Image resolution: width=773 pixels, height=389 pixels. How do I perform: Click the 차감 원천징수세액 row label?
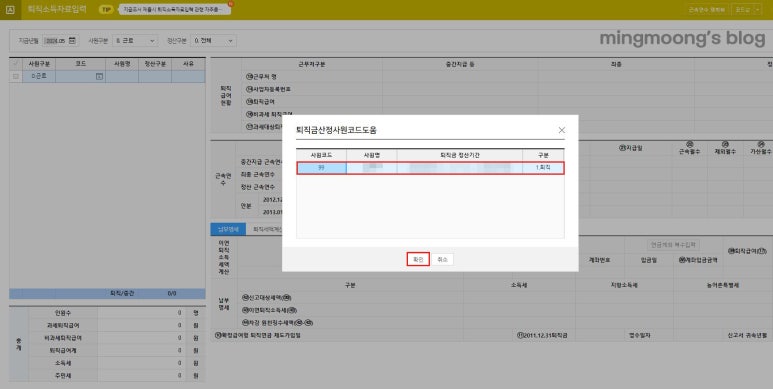point(278,323)
